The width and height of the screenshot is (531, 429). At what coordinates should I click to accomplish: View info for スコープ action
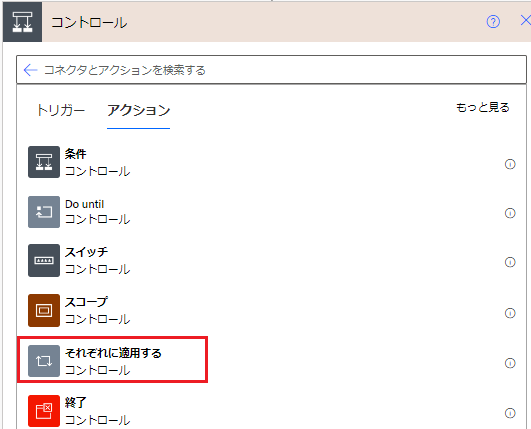coord(510,313)
